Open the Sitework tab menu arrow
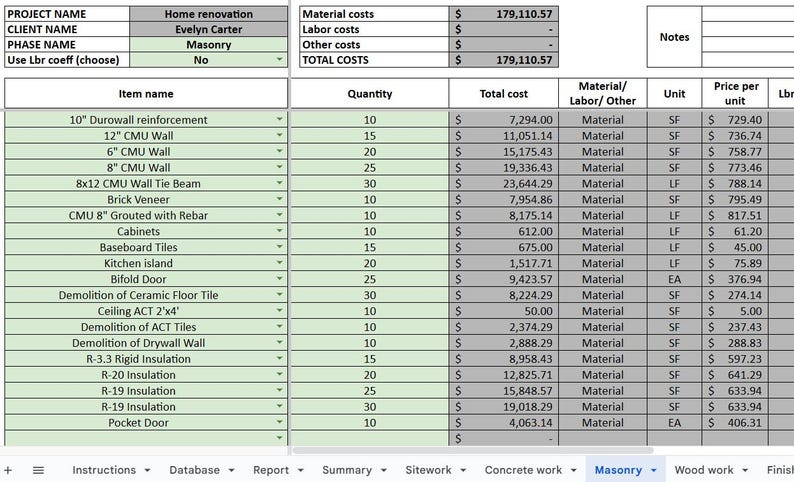This screenshot has width=794, height=482. (x=463, y=470)
